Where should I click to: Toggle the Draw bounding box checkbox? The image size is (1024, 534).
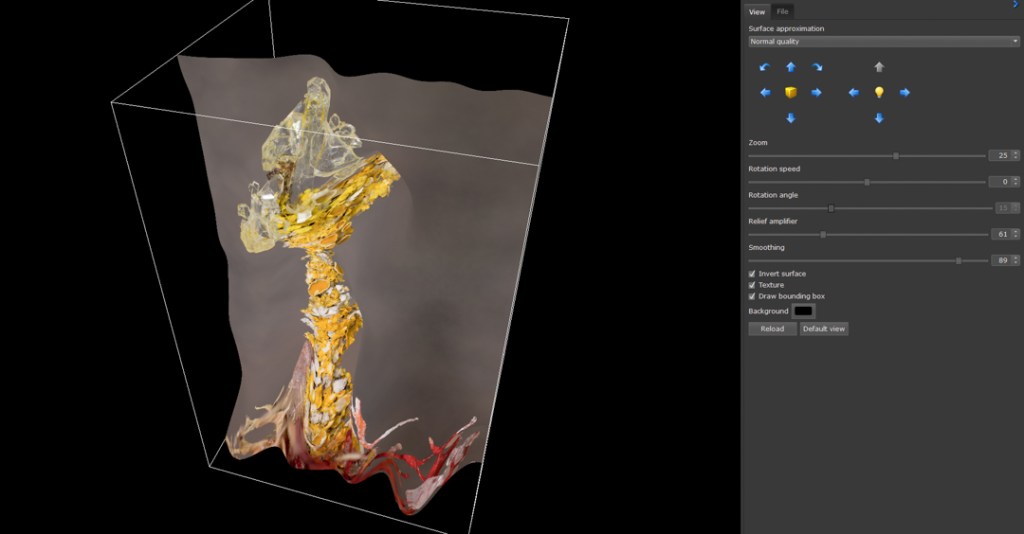[x=752, y=296]
